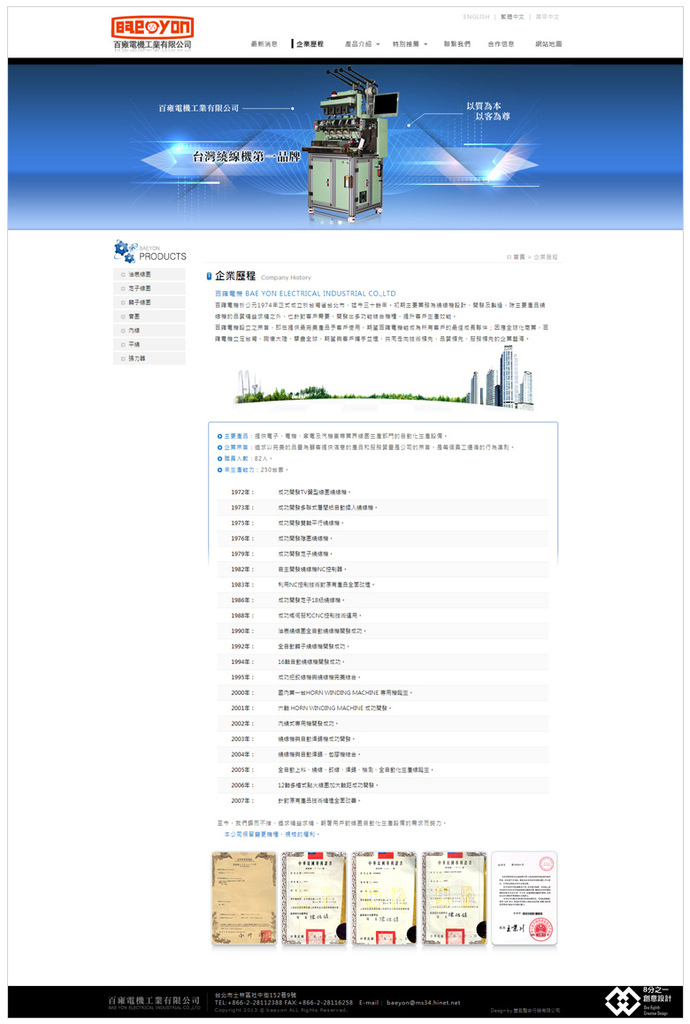Screen dimensions: 690x1024
Task: Click the BAEYON logo in the header
Action: [x=152, y=33]
